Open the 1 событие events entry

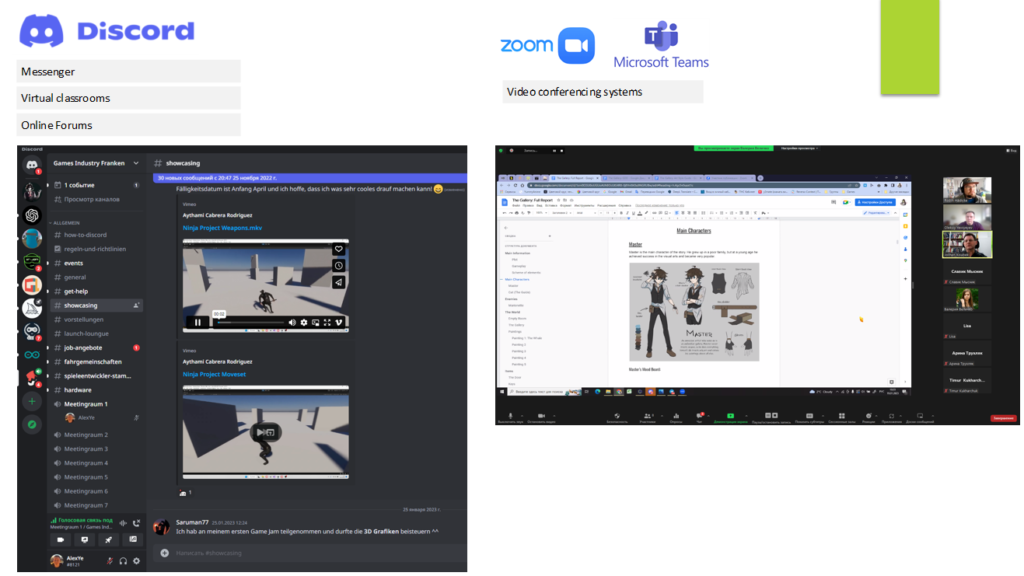click(x=96, y=185)
